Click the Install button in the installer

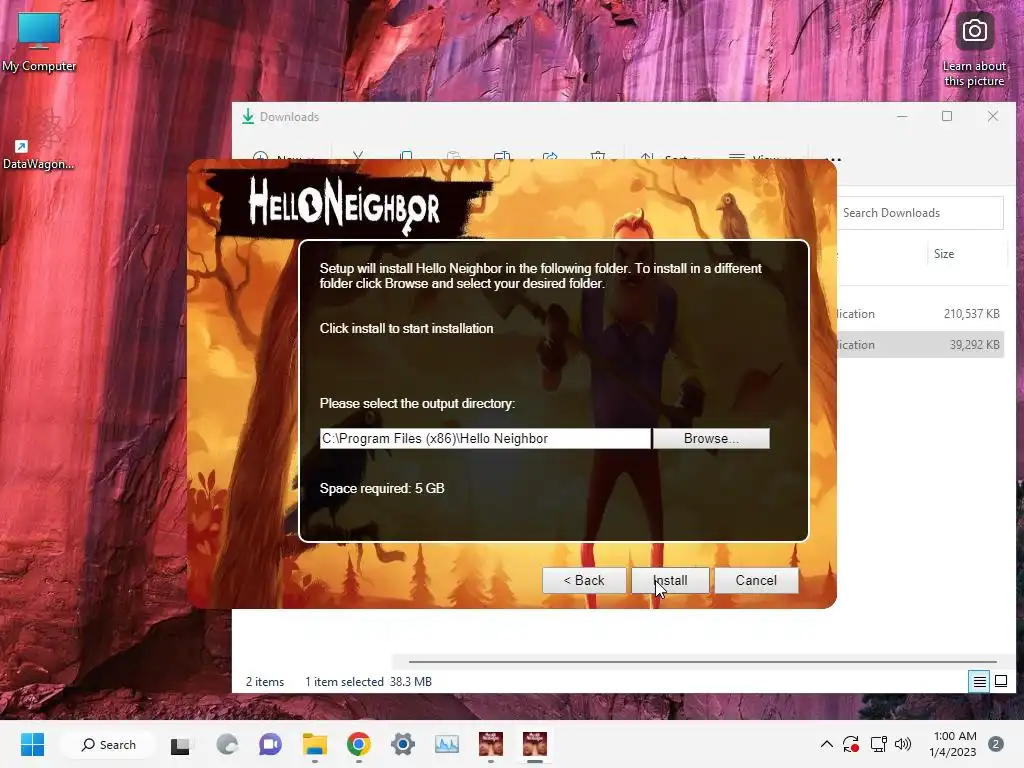670,580
